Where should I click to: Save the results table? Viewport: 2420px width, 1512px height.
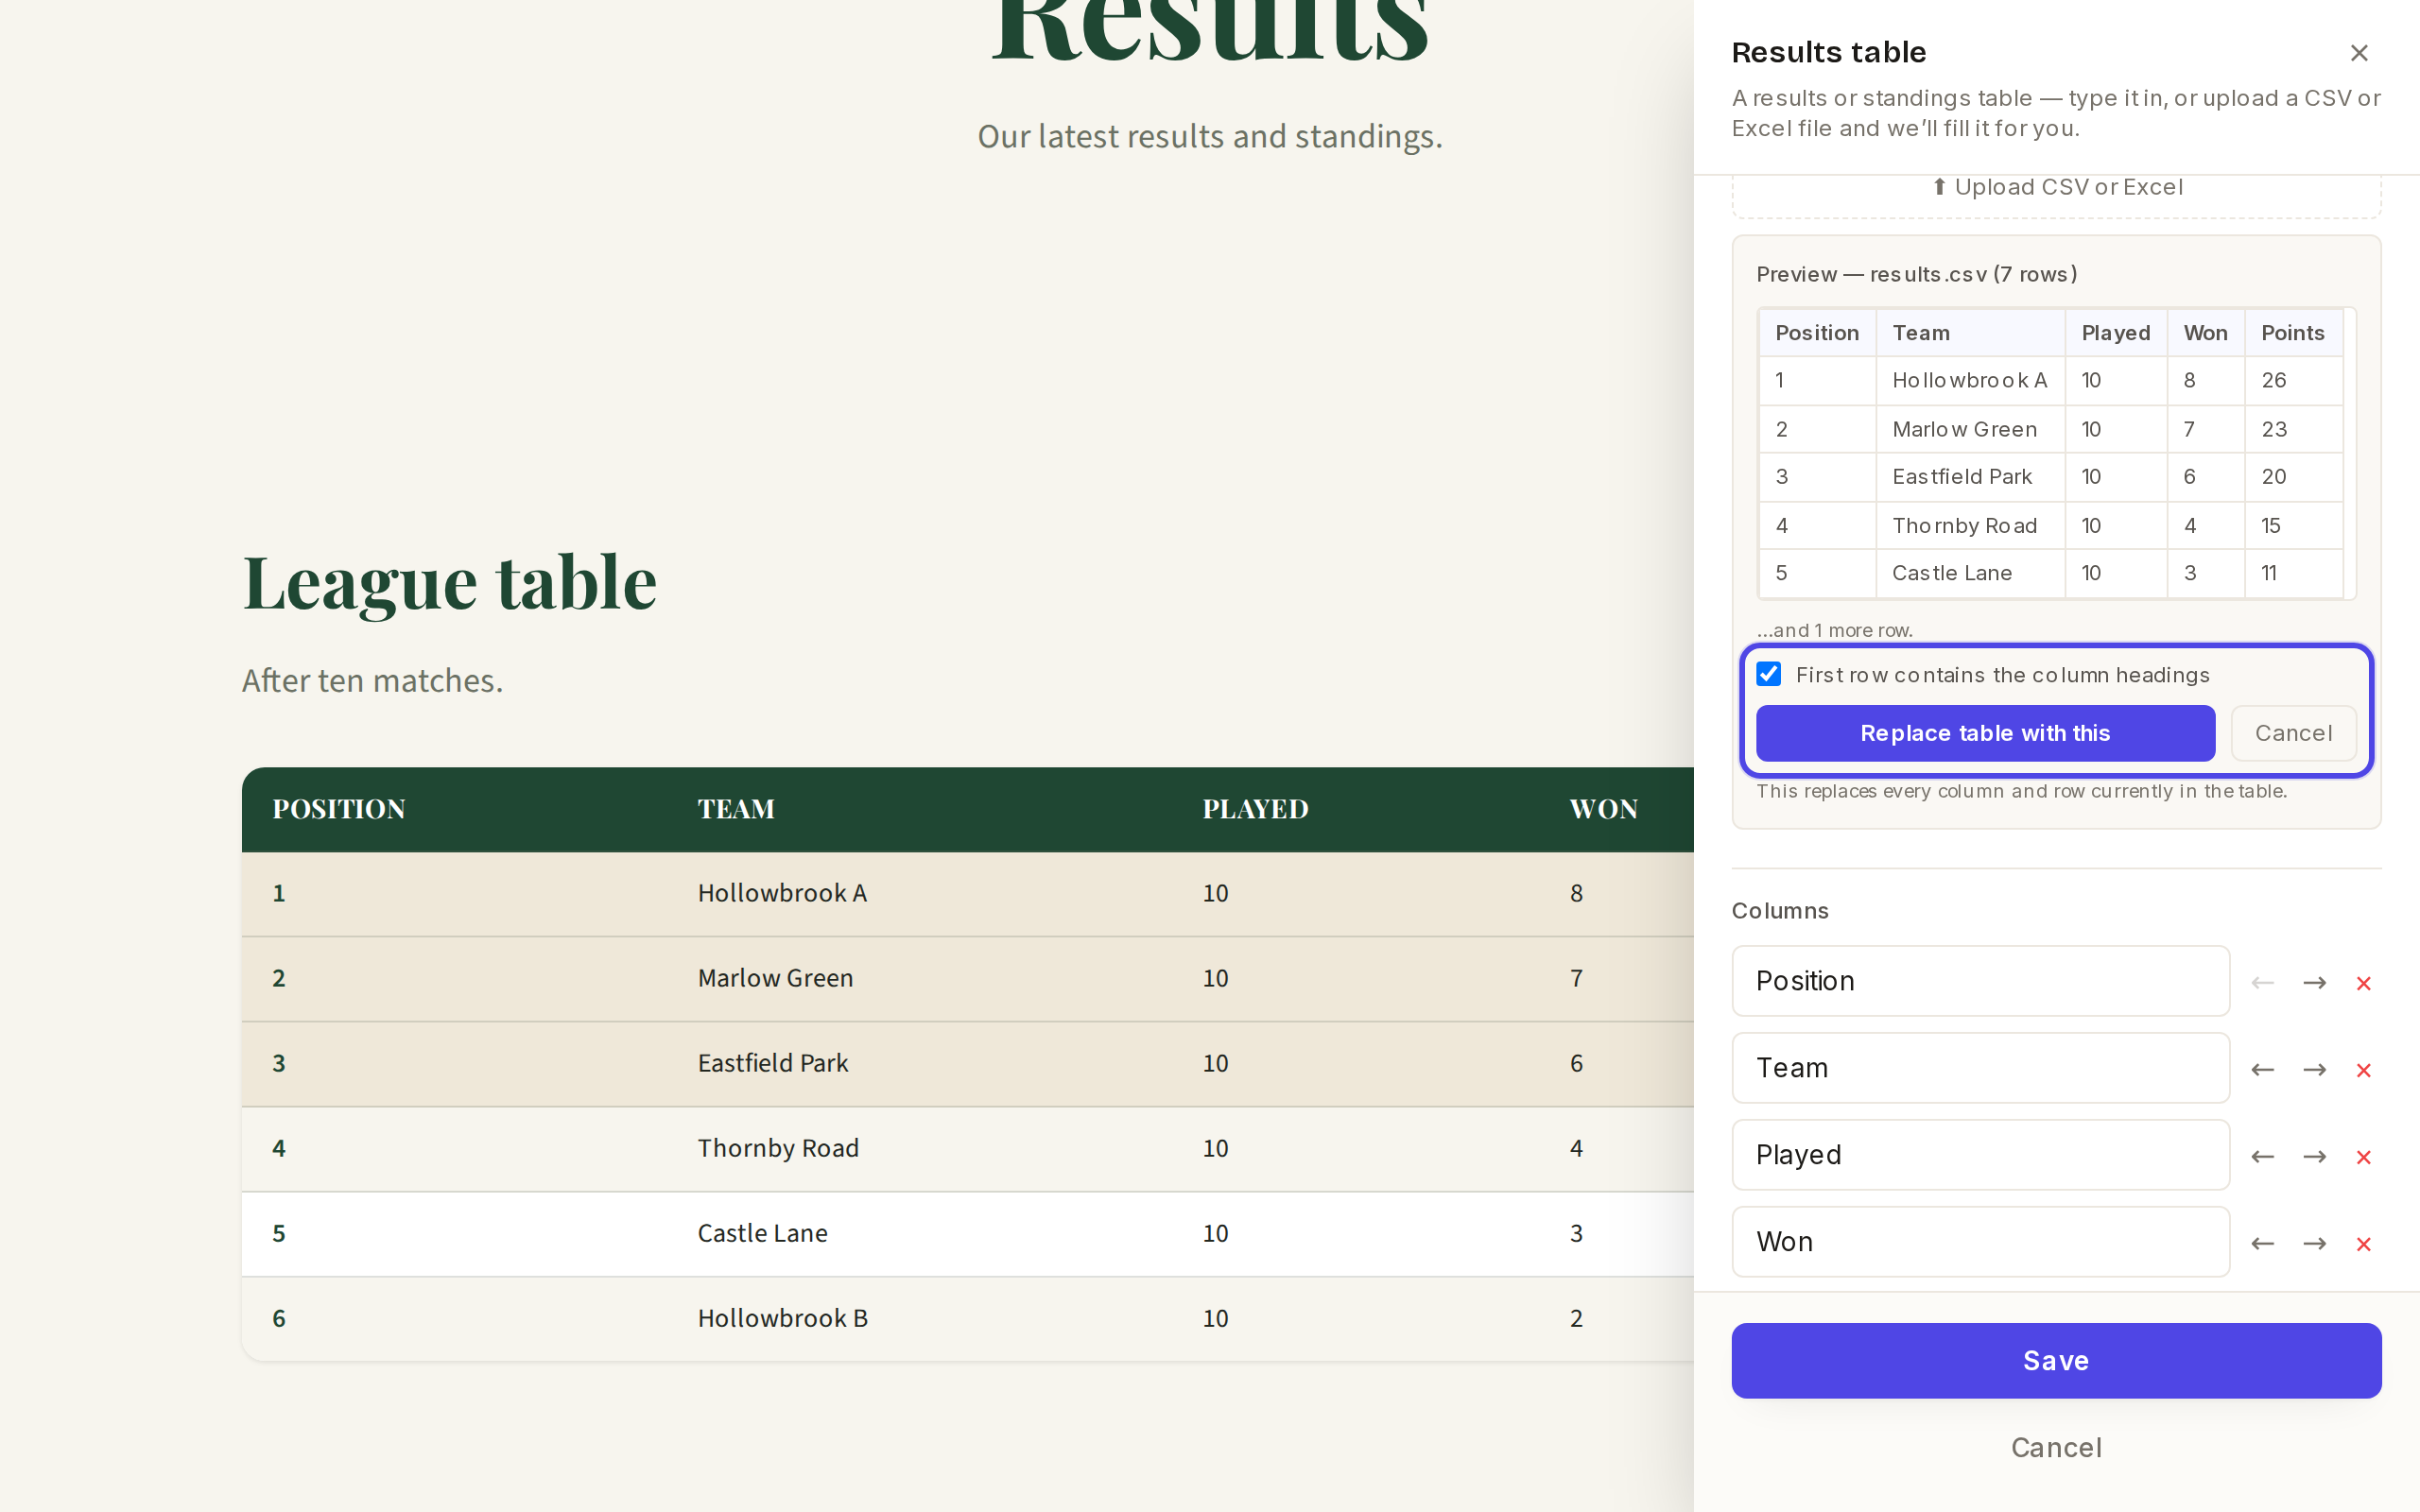point(2056,1360)
